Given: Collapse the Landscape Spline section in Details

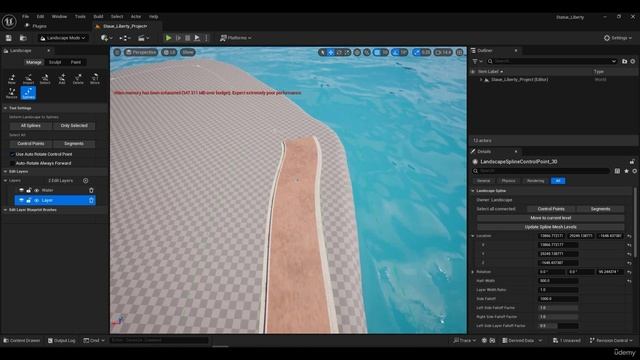Looking at the screenshot, I should click(473, 191).
